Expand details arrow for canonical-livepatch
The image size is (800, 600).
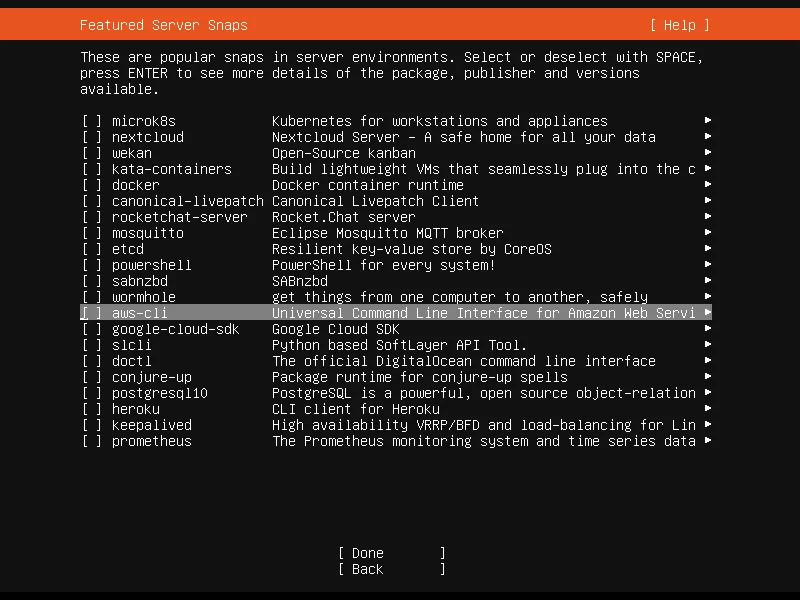tap(708, 200)
